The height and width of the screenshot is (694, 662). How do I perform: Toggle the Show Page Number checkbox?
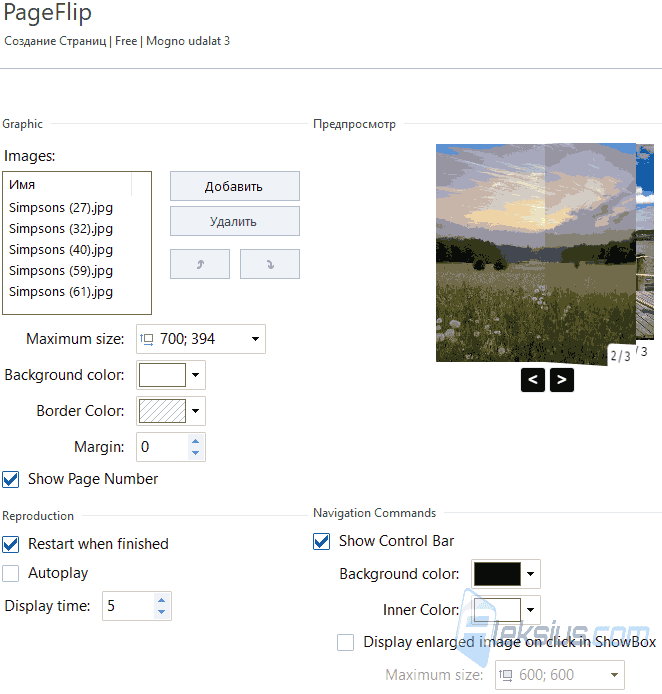pyautogui.click(x=11, y=479)
